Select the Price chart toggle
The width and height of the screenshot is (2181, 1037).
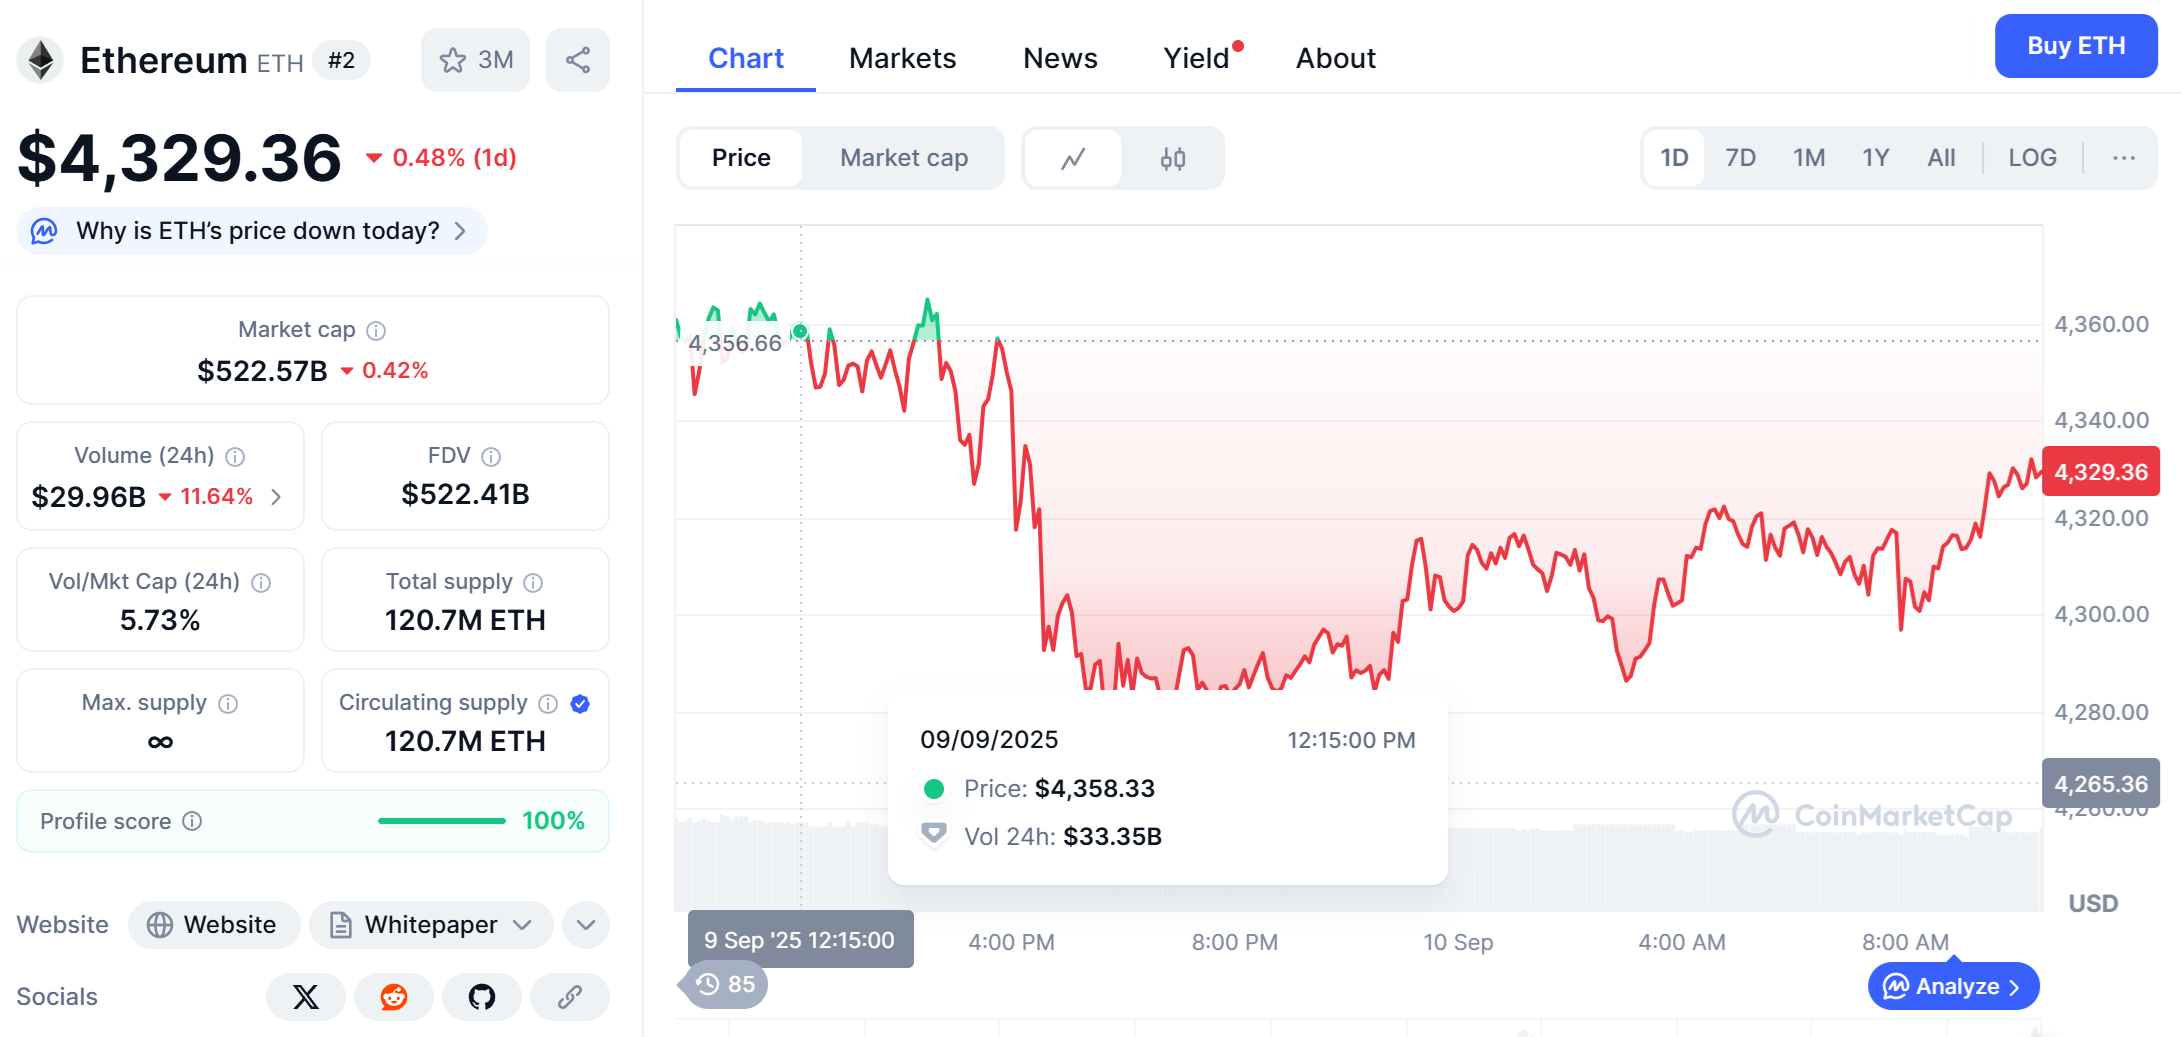pos(741,158)
